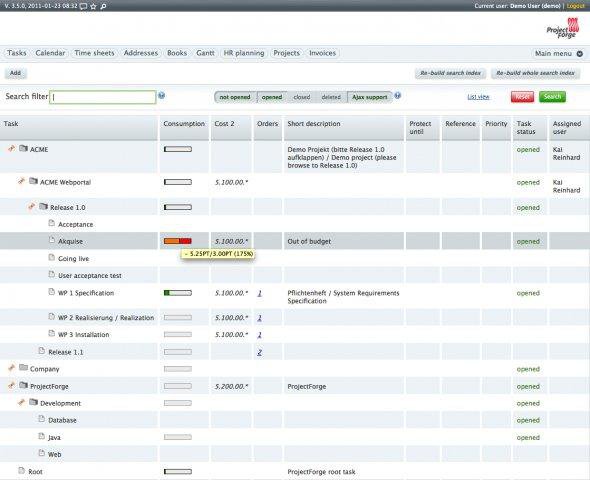The height and width of the screenshot is (480, 590).
Task: Focus the Search filter input field
Action: click(102, 97)
